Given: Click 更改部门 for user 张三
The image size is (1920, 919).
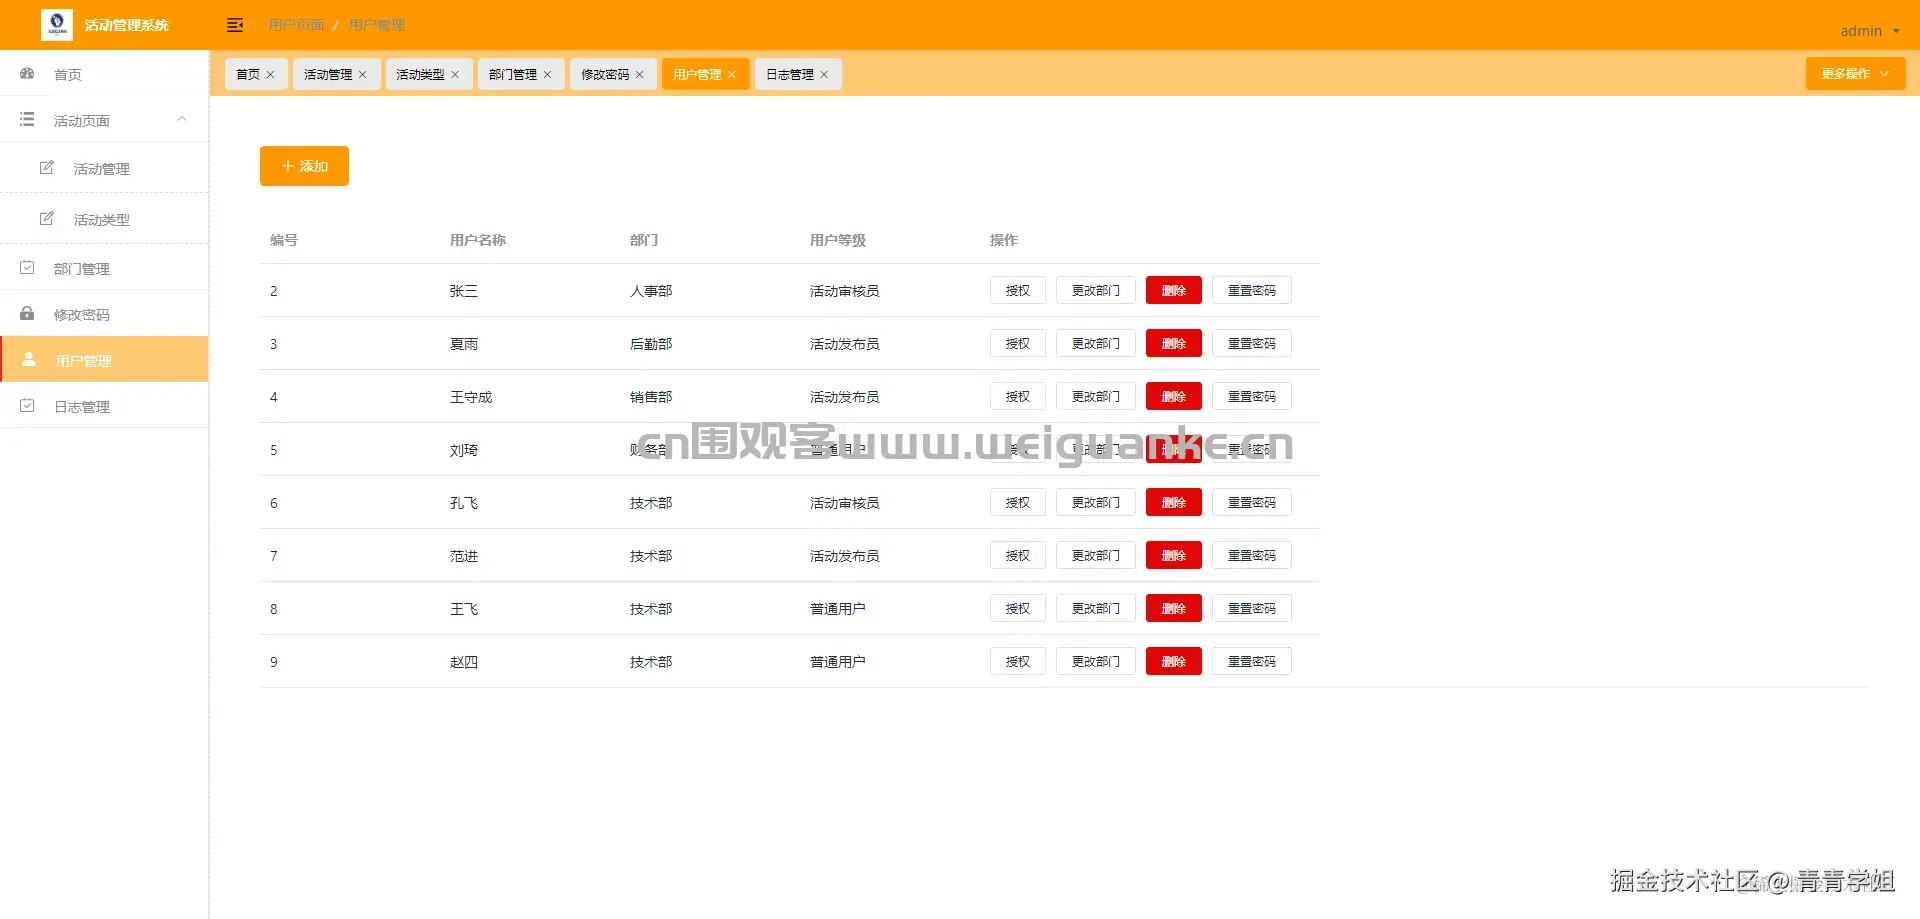Looking at the screenshot, I should point(1096,290).
